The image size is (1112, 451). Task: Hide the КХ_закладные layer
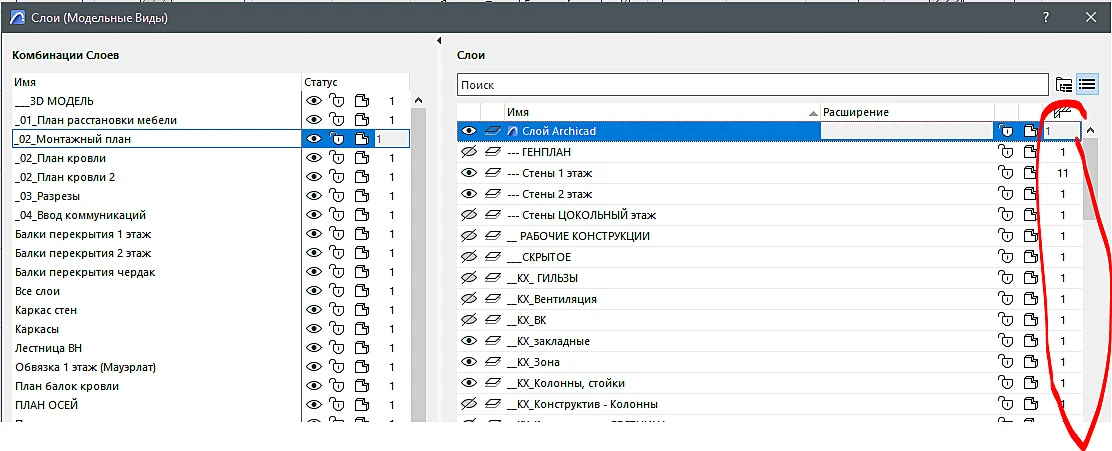tap(468, 341)
